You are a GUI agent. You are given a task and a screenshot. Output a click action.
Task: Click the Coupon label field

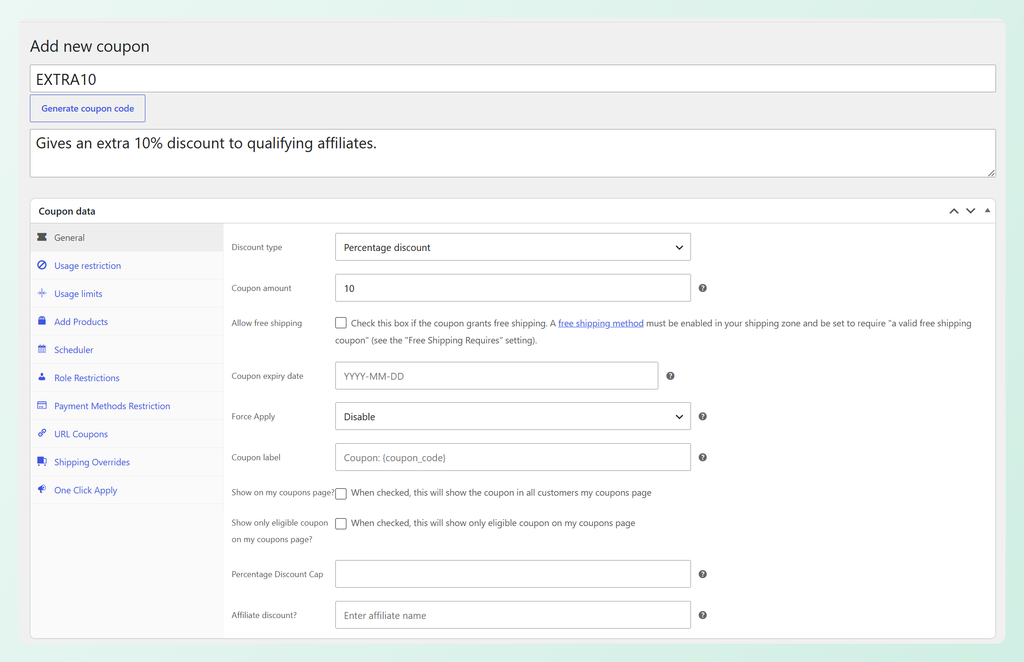pyautogui.click(x=513, y=458)
